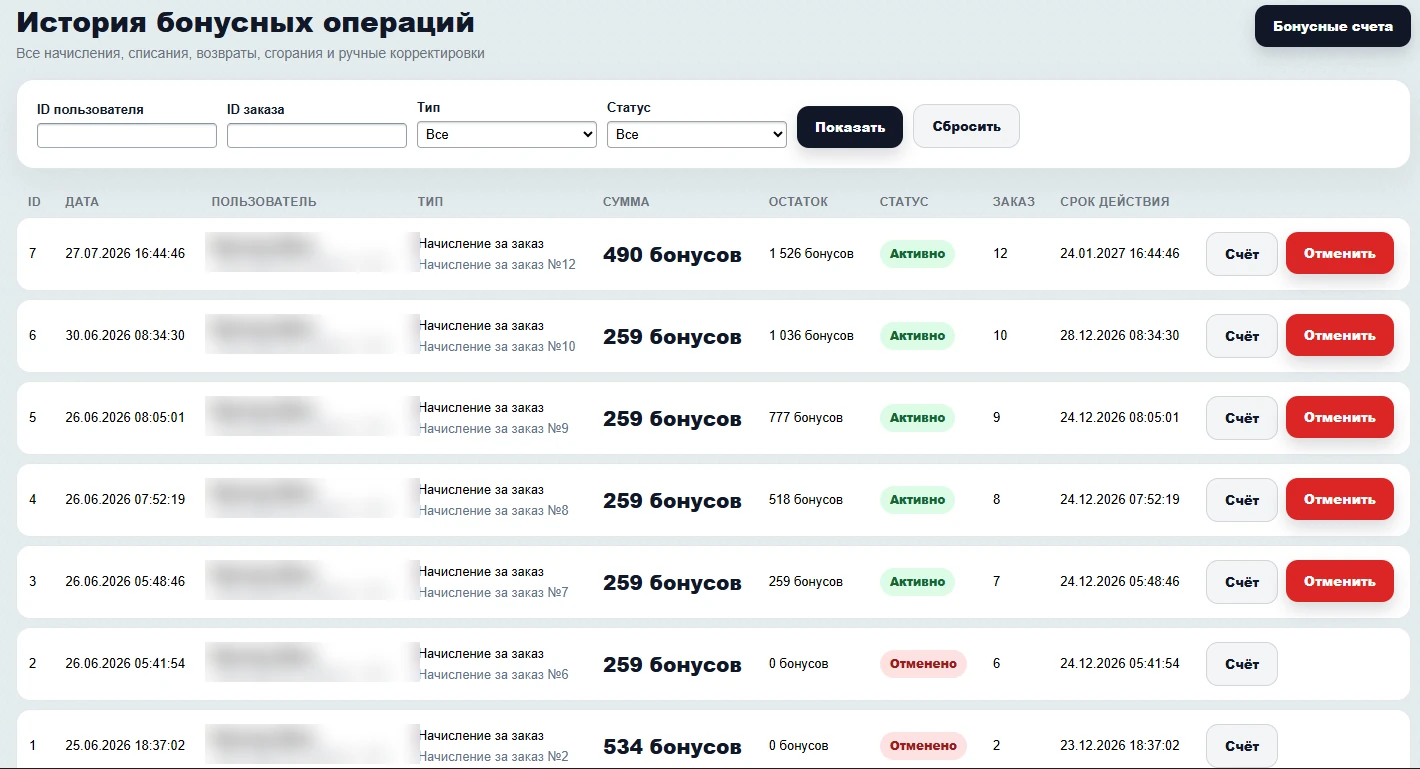Image resolution: width=1420 pixels, height=769 pixels.
Task: Click the Отменено badge in order 6 row
Action: (x=923, y=664)
